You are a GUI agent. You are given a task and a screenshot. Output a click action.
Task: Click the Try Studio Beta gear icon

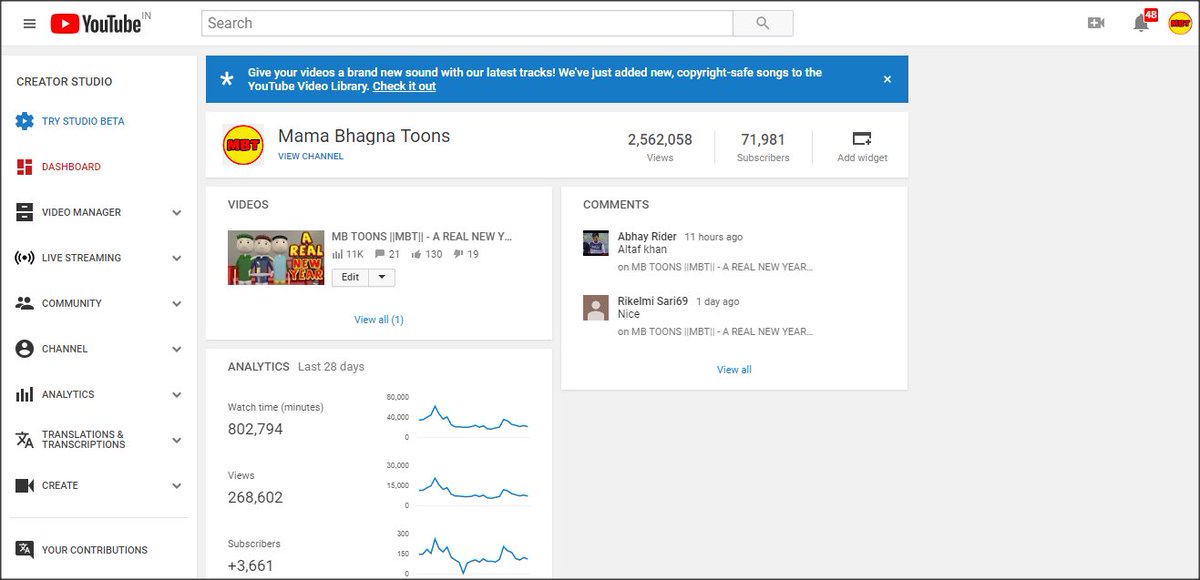click(x=25, y=121)
